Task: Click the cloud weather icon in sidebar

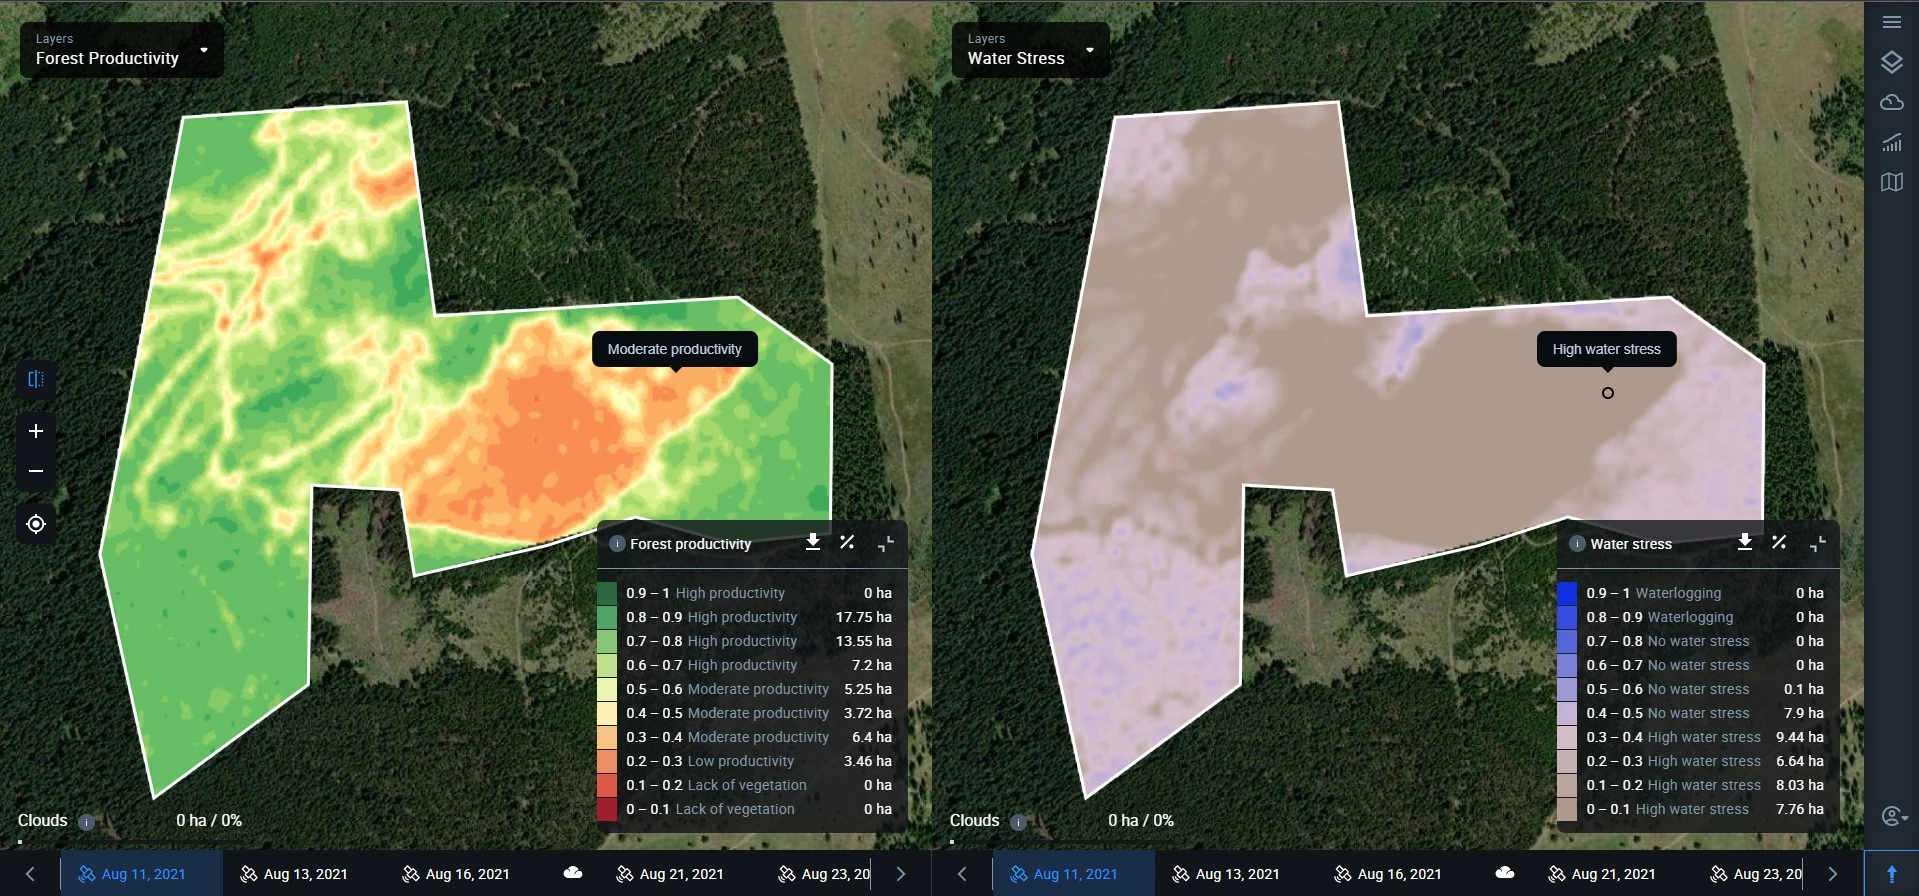Action: [x=1891, y=102]
